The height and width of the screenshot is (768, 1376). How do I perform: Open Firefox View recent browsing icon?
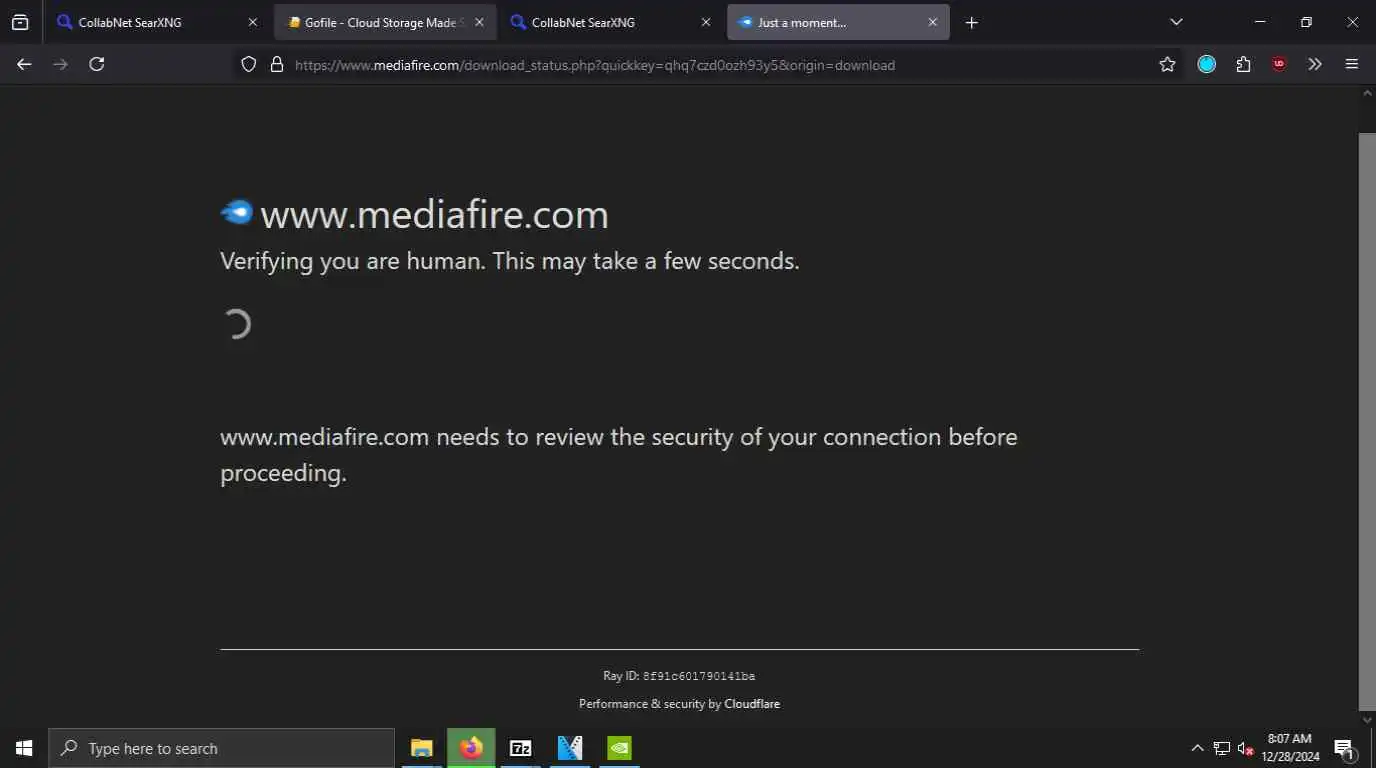20,22
